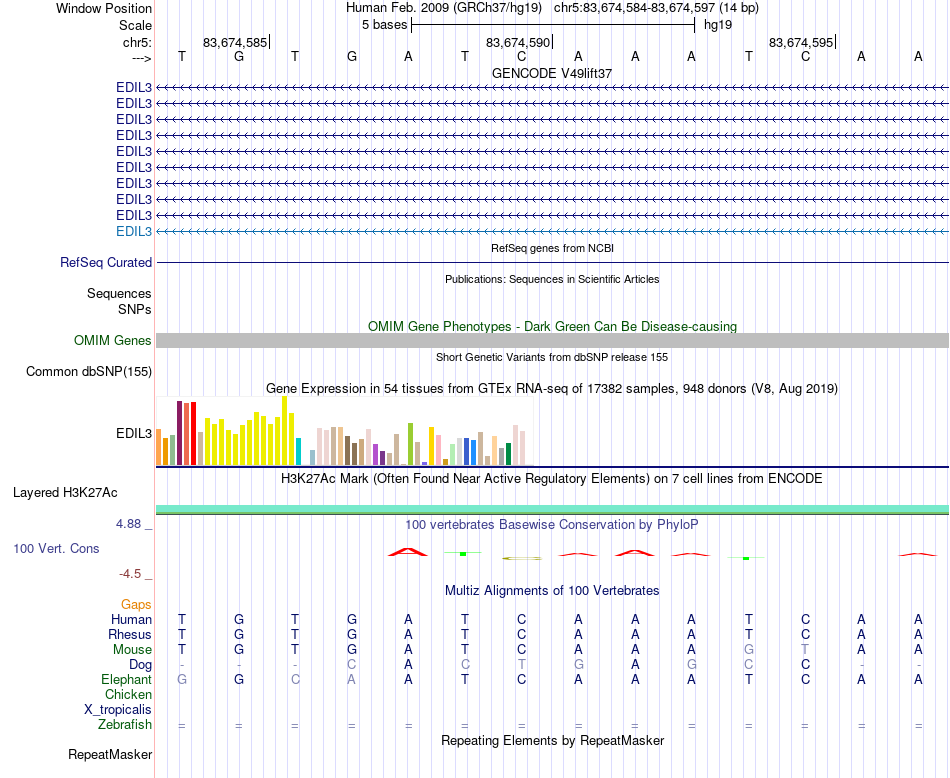Open 100 vertebrates Basewise Conservation by PhyloP title
The image size is (950, 778).
point(552,525)
